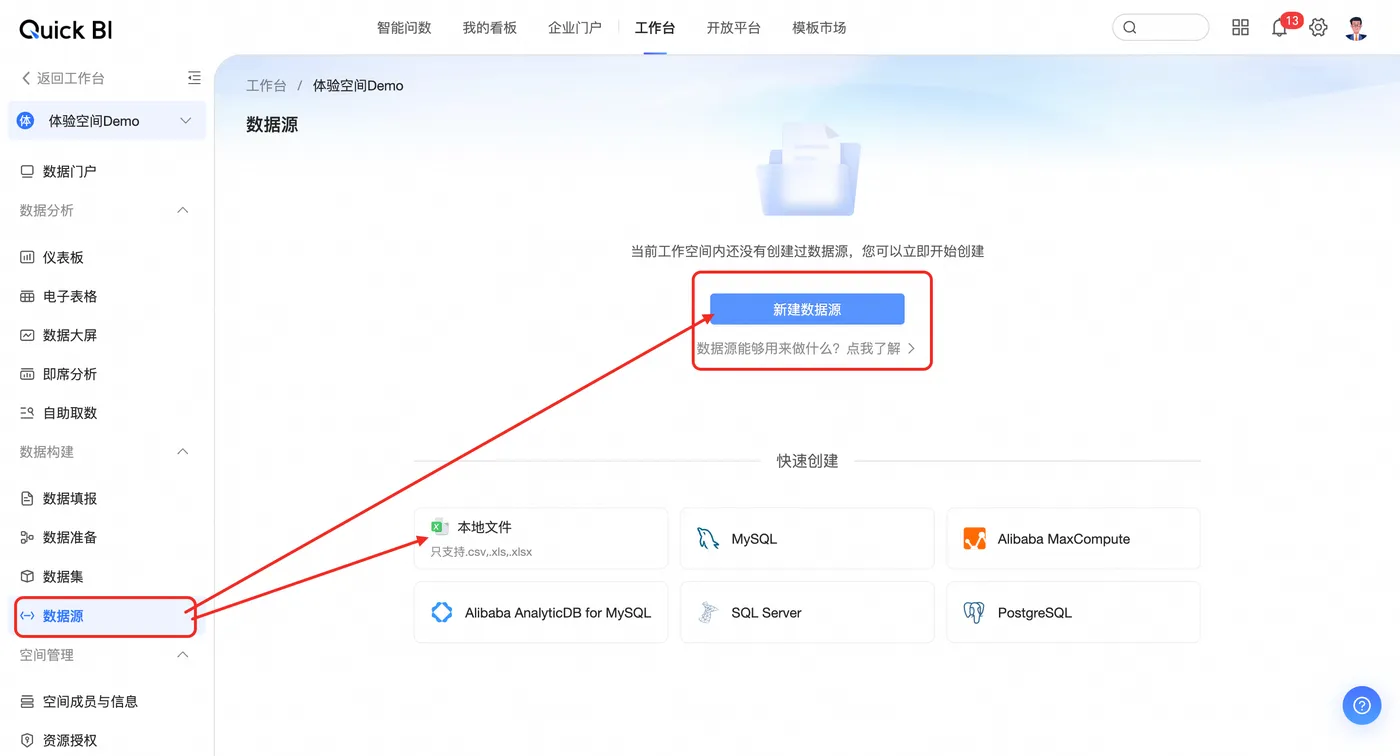1400x756 pixels.
Task: Click in the top search box
Action: 1160,28
